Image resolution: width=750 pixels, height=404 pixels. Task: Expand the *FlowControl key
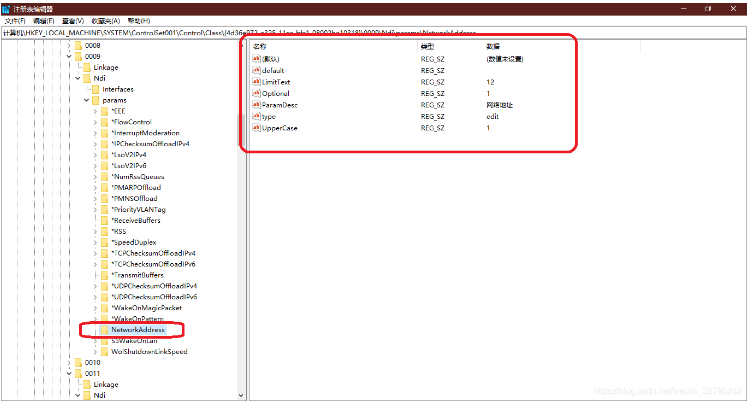(95, 122)
